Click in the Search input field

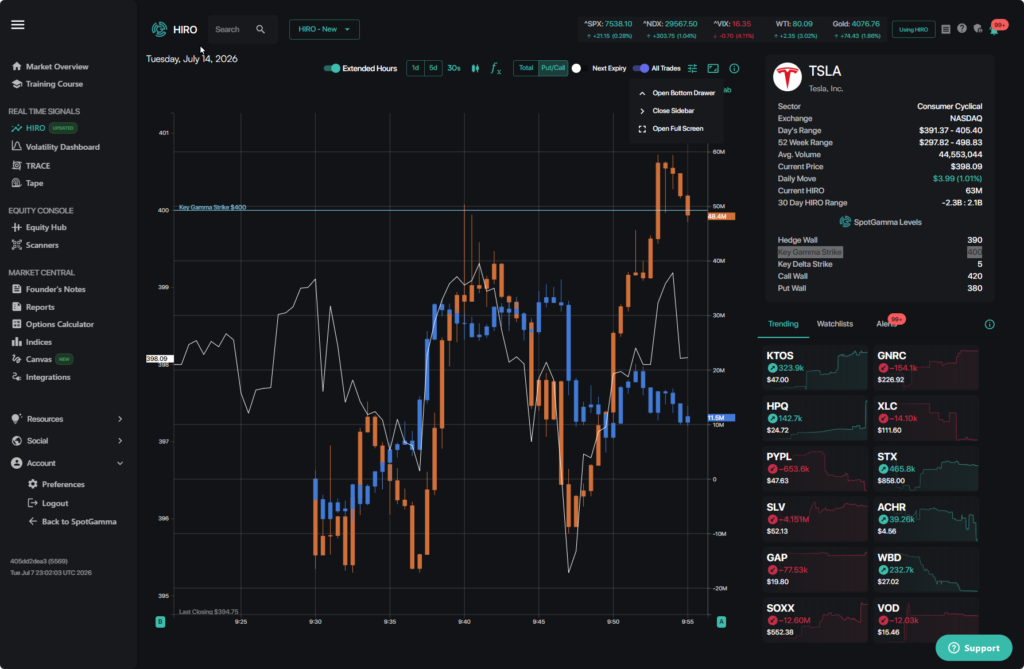pos(233,29)
